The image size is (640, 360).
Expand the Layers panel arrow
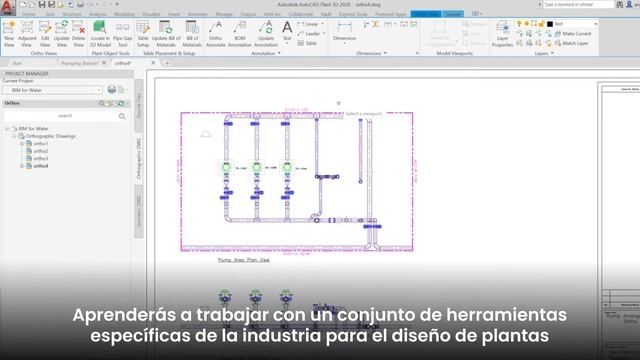click(x=552, y=53)
